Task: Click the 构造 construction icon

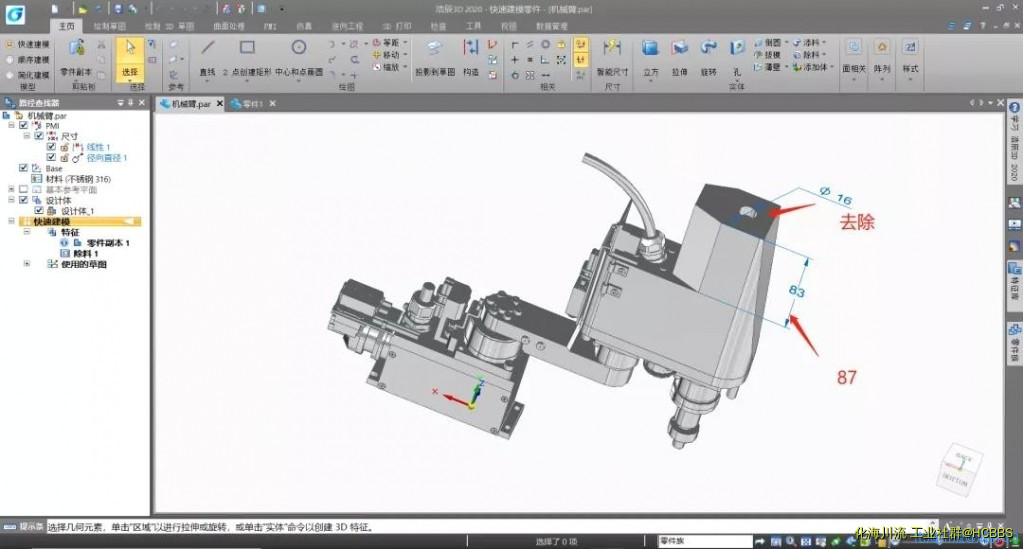Action: 470,49
